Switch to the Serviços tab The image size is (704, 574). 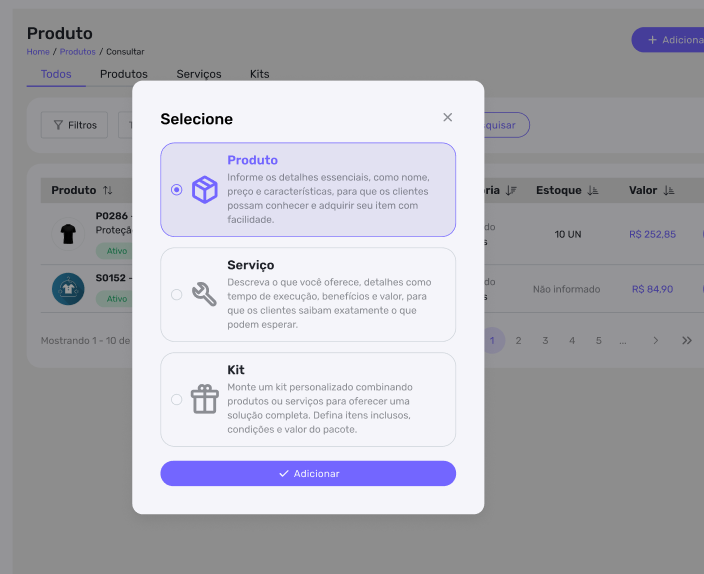(199, 74)
